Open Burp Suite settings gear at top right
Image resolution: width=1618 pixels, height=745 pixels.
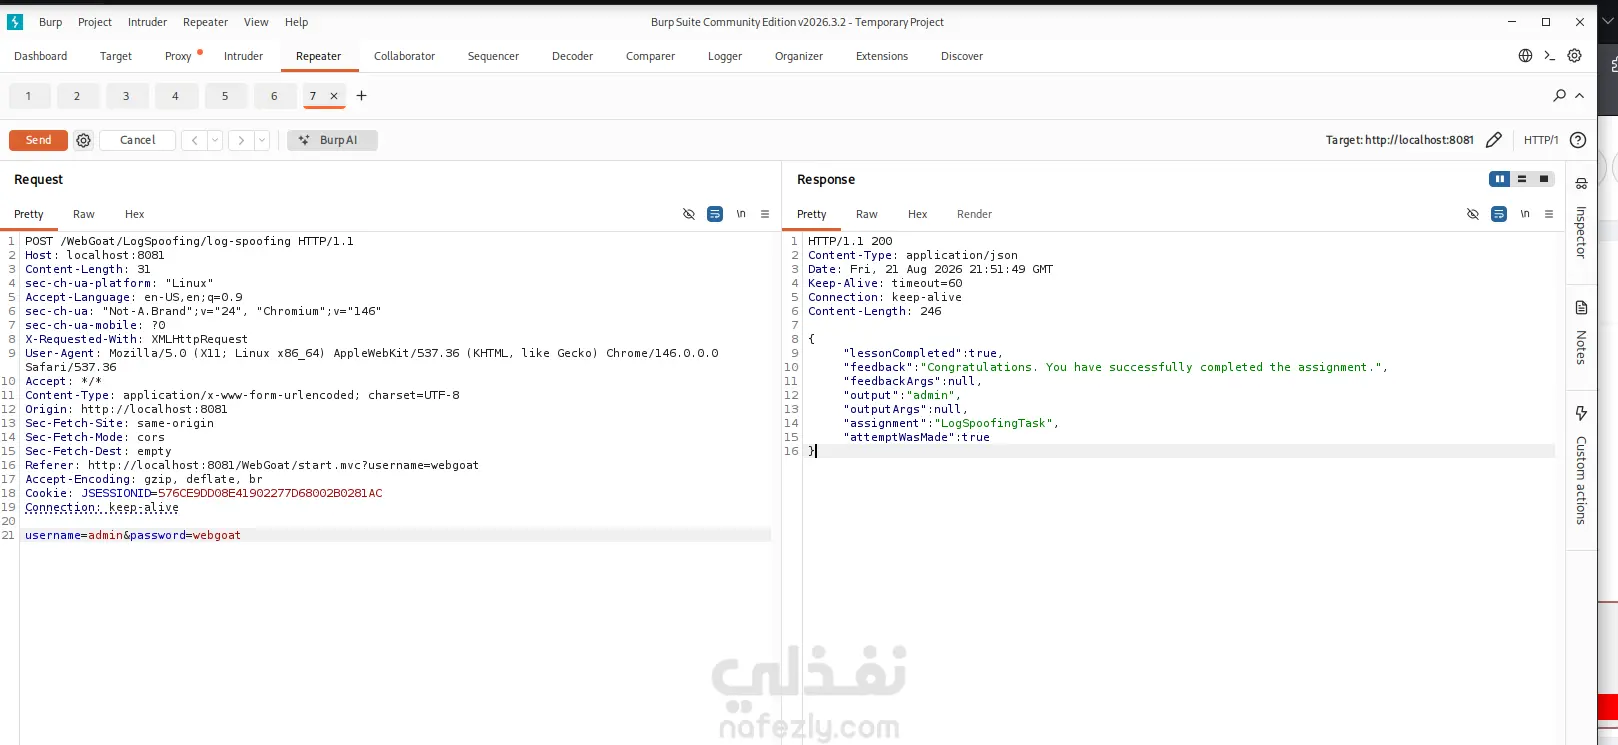pyautogui.click(x=1575, y=56)
